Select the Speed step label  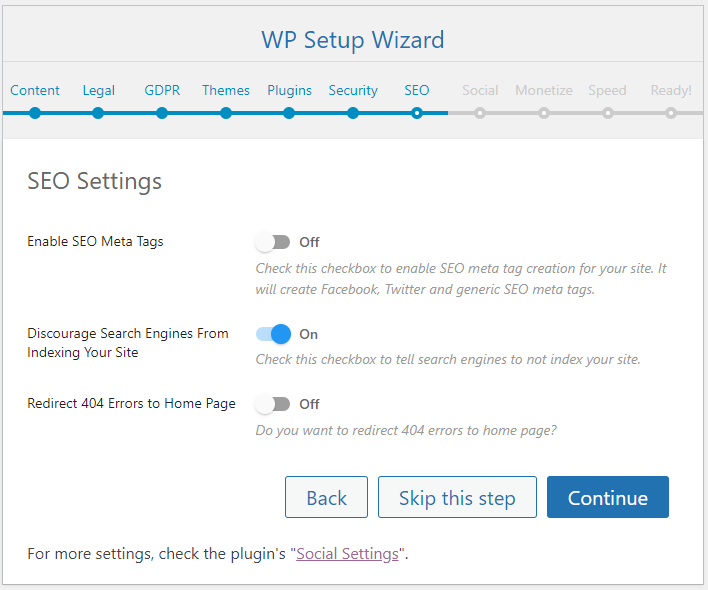click(x=607, y=90)
